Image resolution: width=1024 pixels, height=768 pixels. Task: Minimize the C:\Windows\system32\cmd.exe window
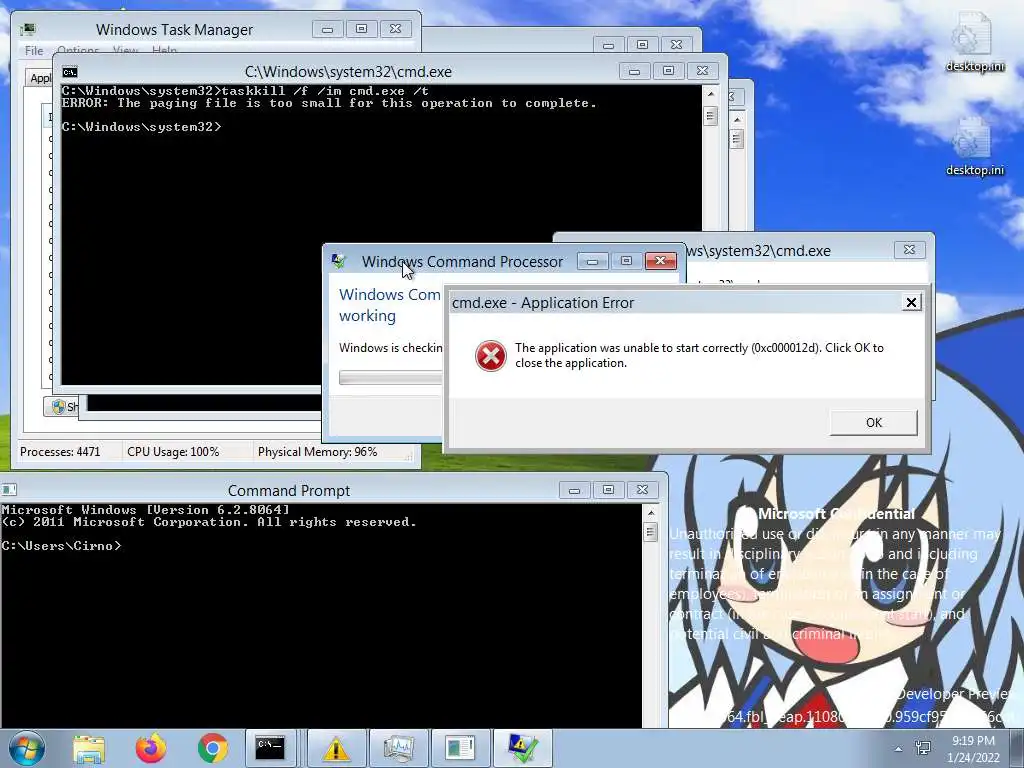[634, 71]
